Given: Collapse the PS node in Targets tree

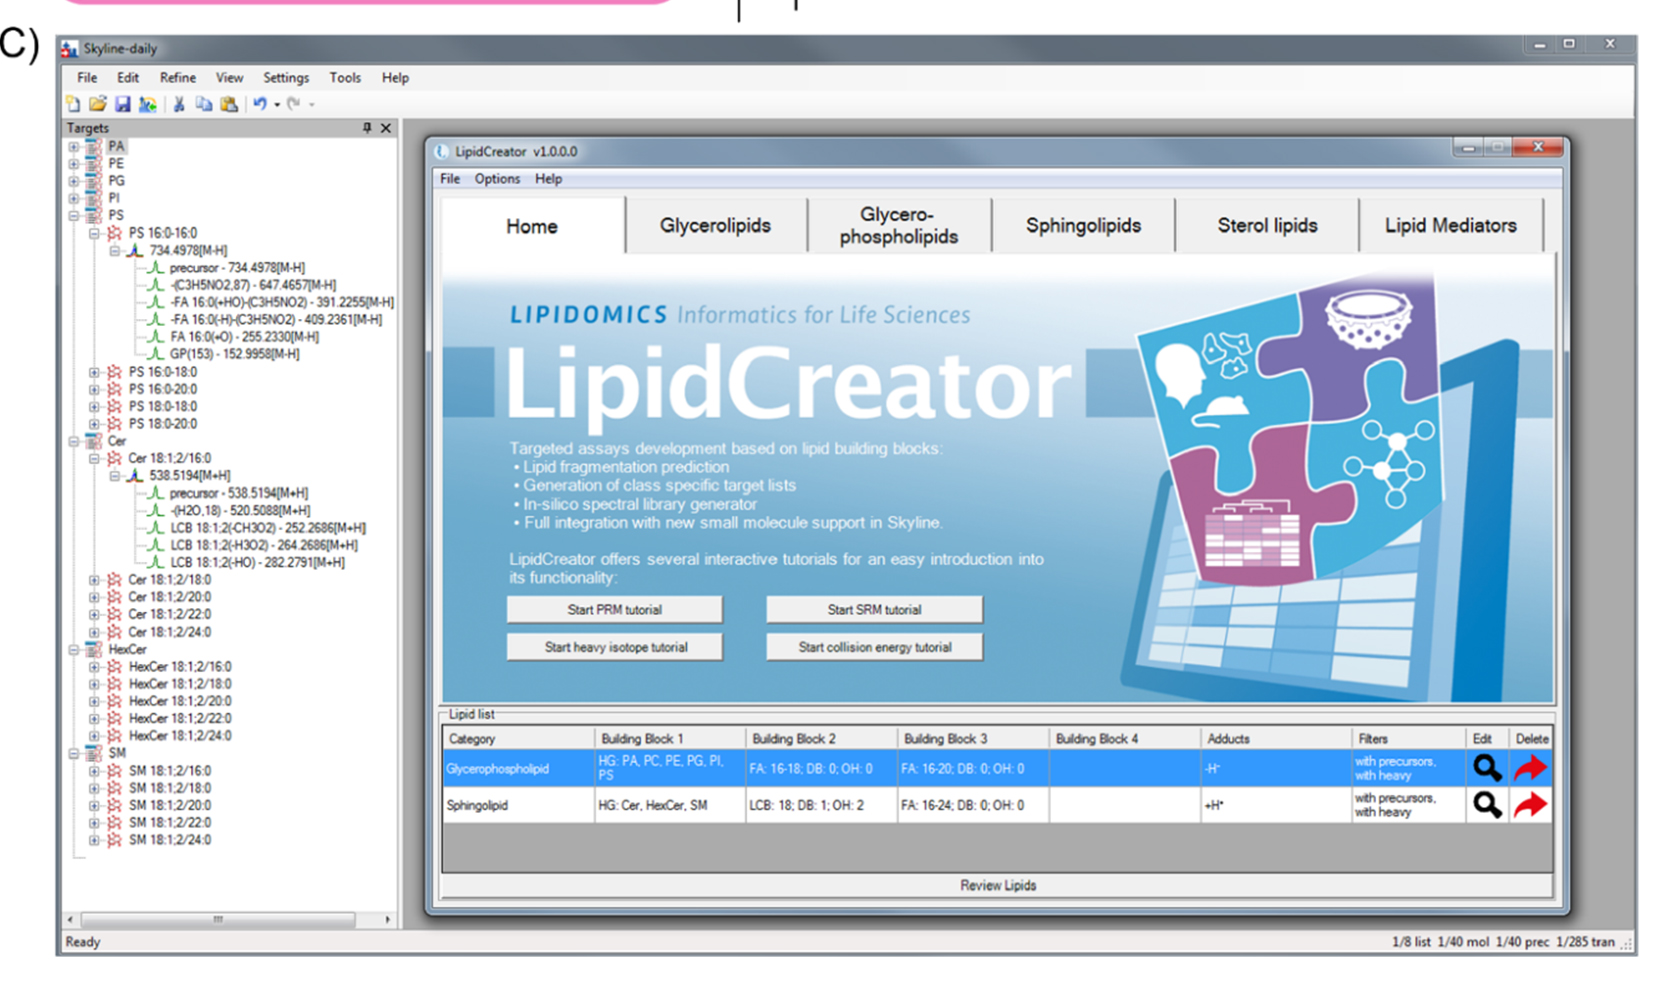Looking at the screenshot, I should pyautogui.click(x=74, y=216).
